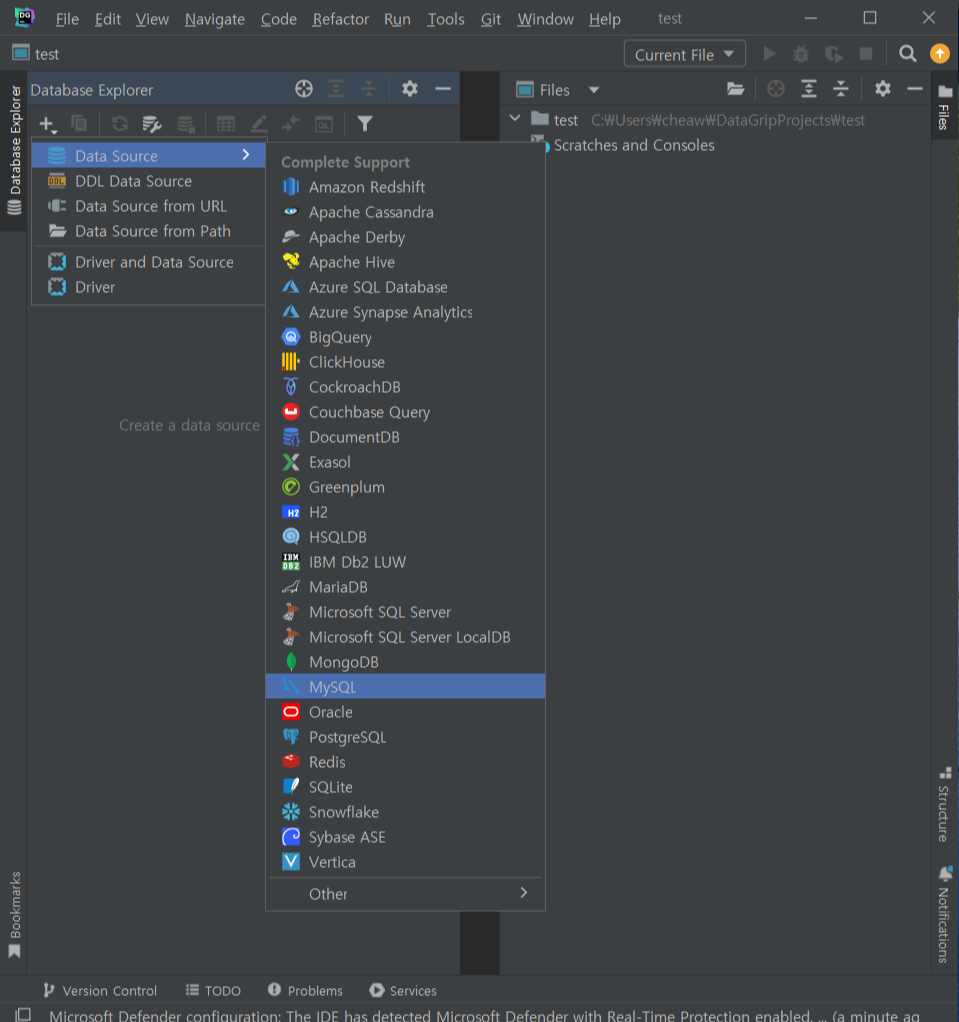Open the Problems tab

point(305,990)
